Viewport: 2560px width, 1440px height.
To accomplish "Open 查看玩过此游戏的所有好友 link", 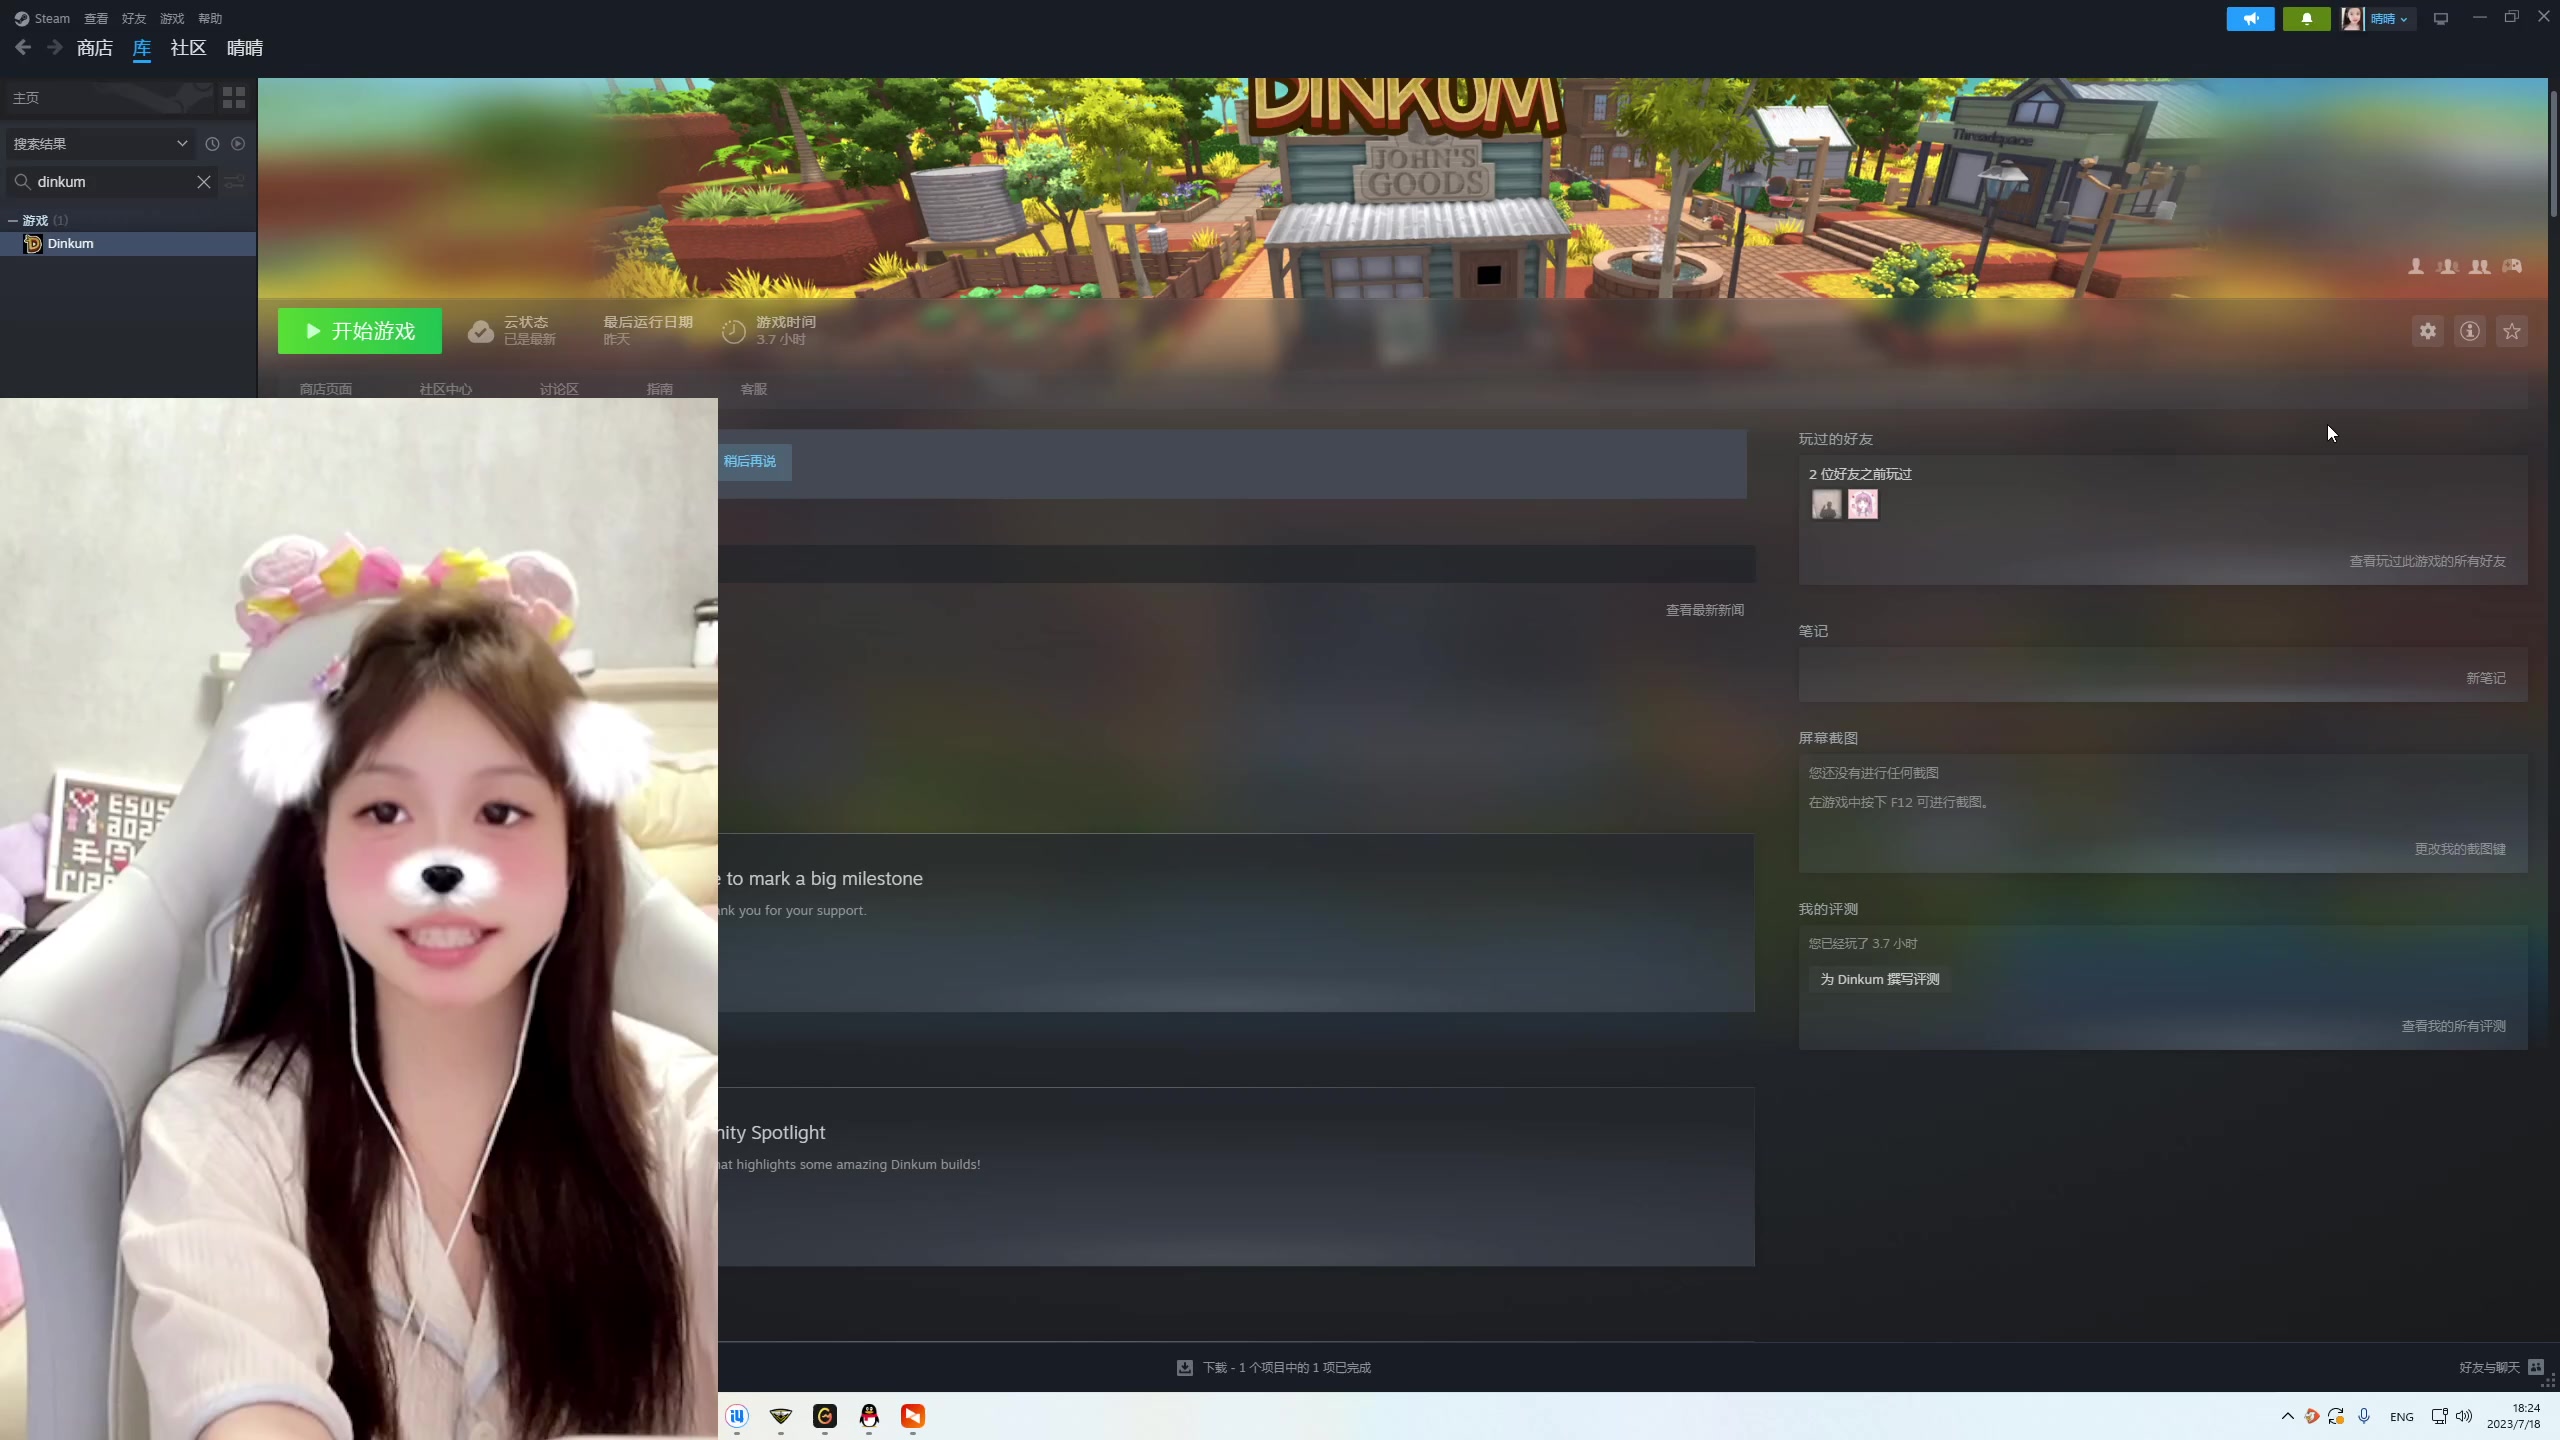I will pyautogui.click(x=2428, y=561).
